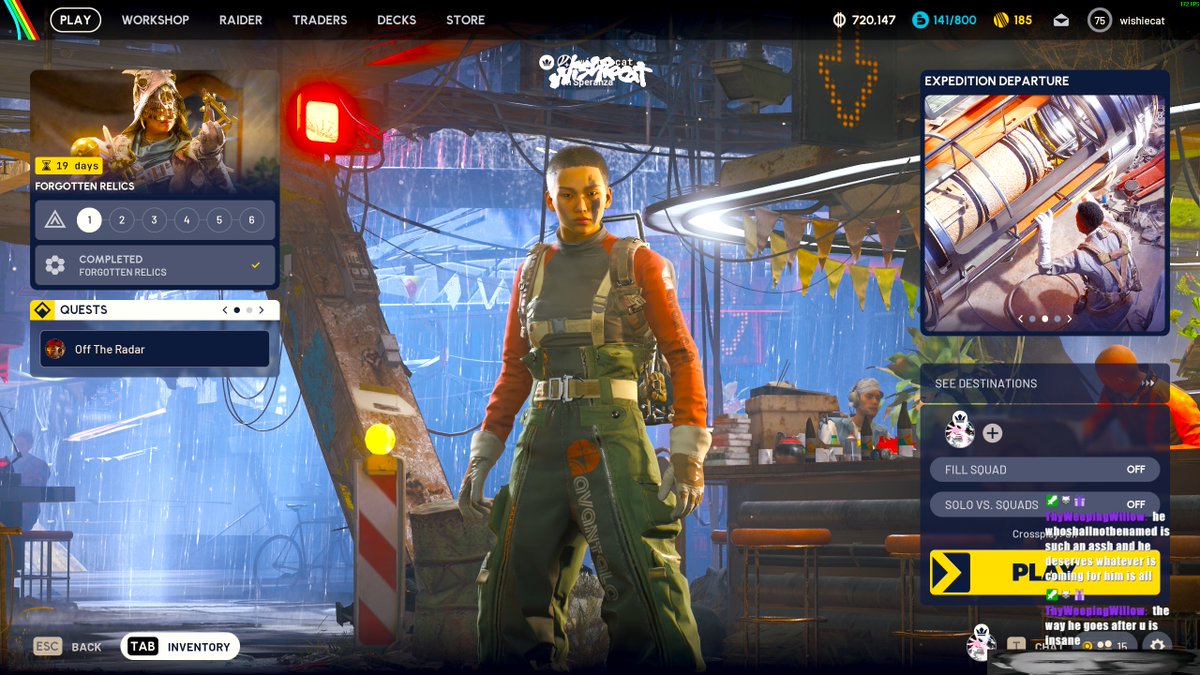Select stage 6 of Forgotten Relics
Viewport: 1200px width, 675px height.
[251, 220]
